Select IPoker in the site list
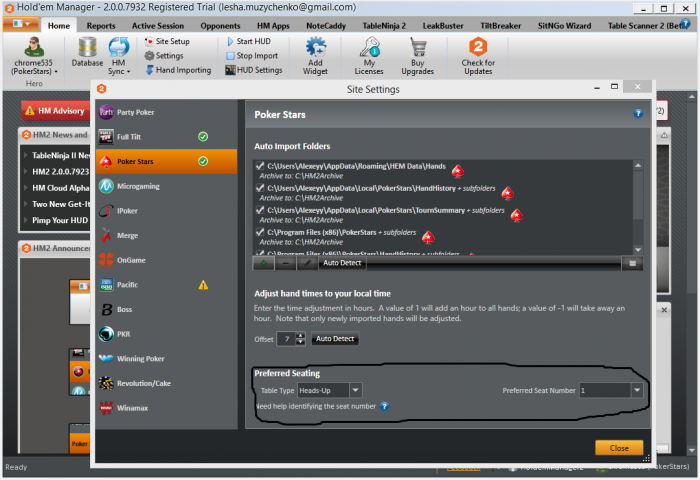Viewport: 700px width, 480px height. click(x=166, y=211)
